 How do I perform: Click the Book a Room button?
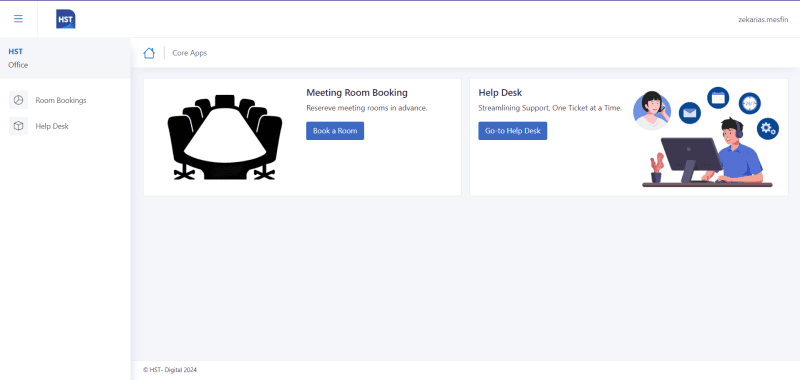coord(335,131)
